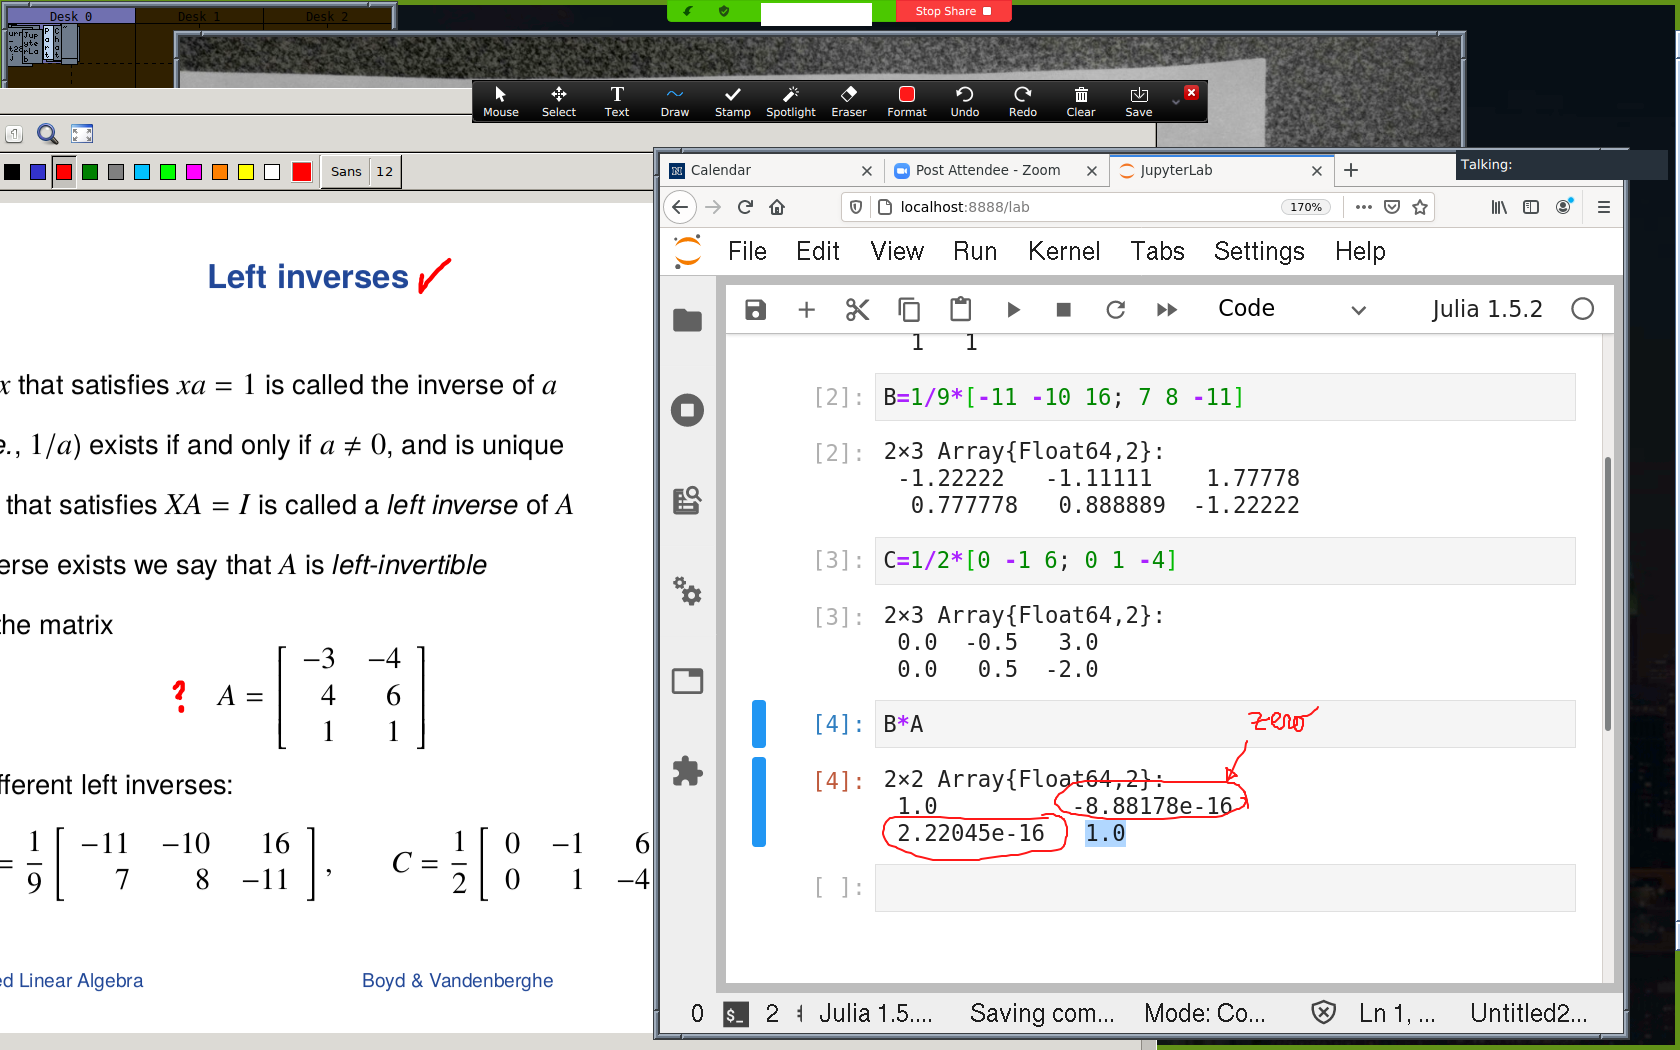This screenshot has height=1050, width=1680.
Task: Open the Kernel menu
Action: coord(1063,251)
